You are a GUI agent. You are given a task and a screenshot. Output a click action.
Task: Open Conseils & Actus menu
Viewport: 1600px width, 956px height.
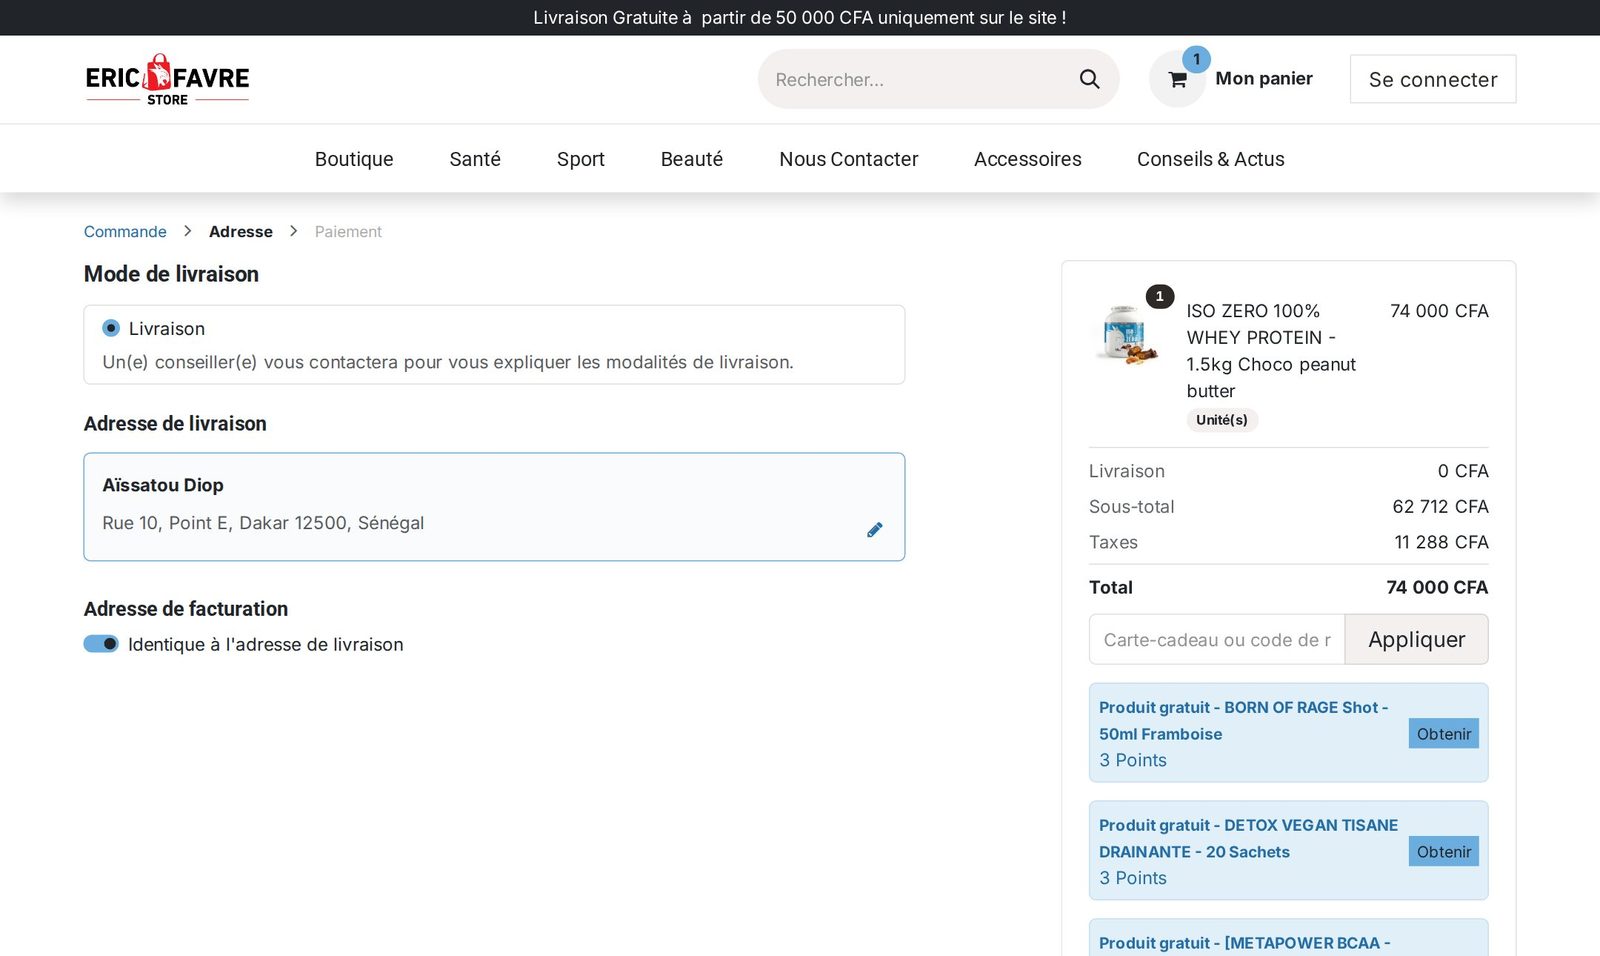tap(1211, 159)
